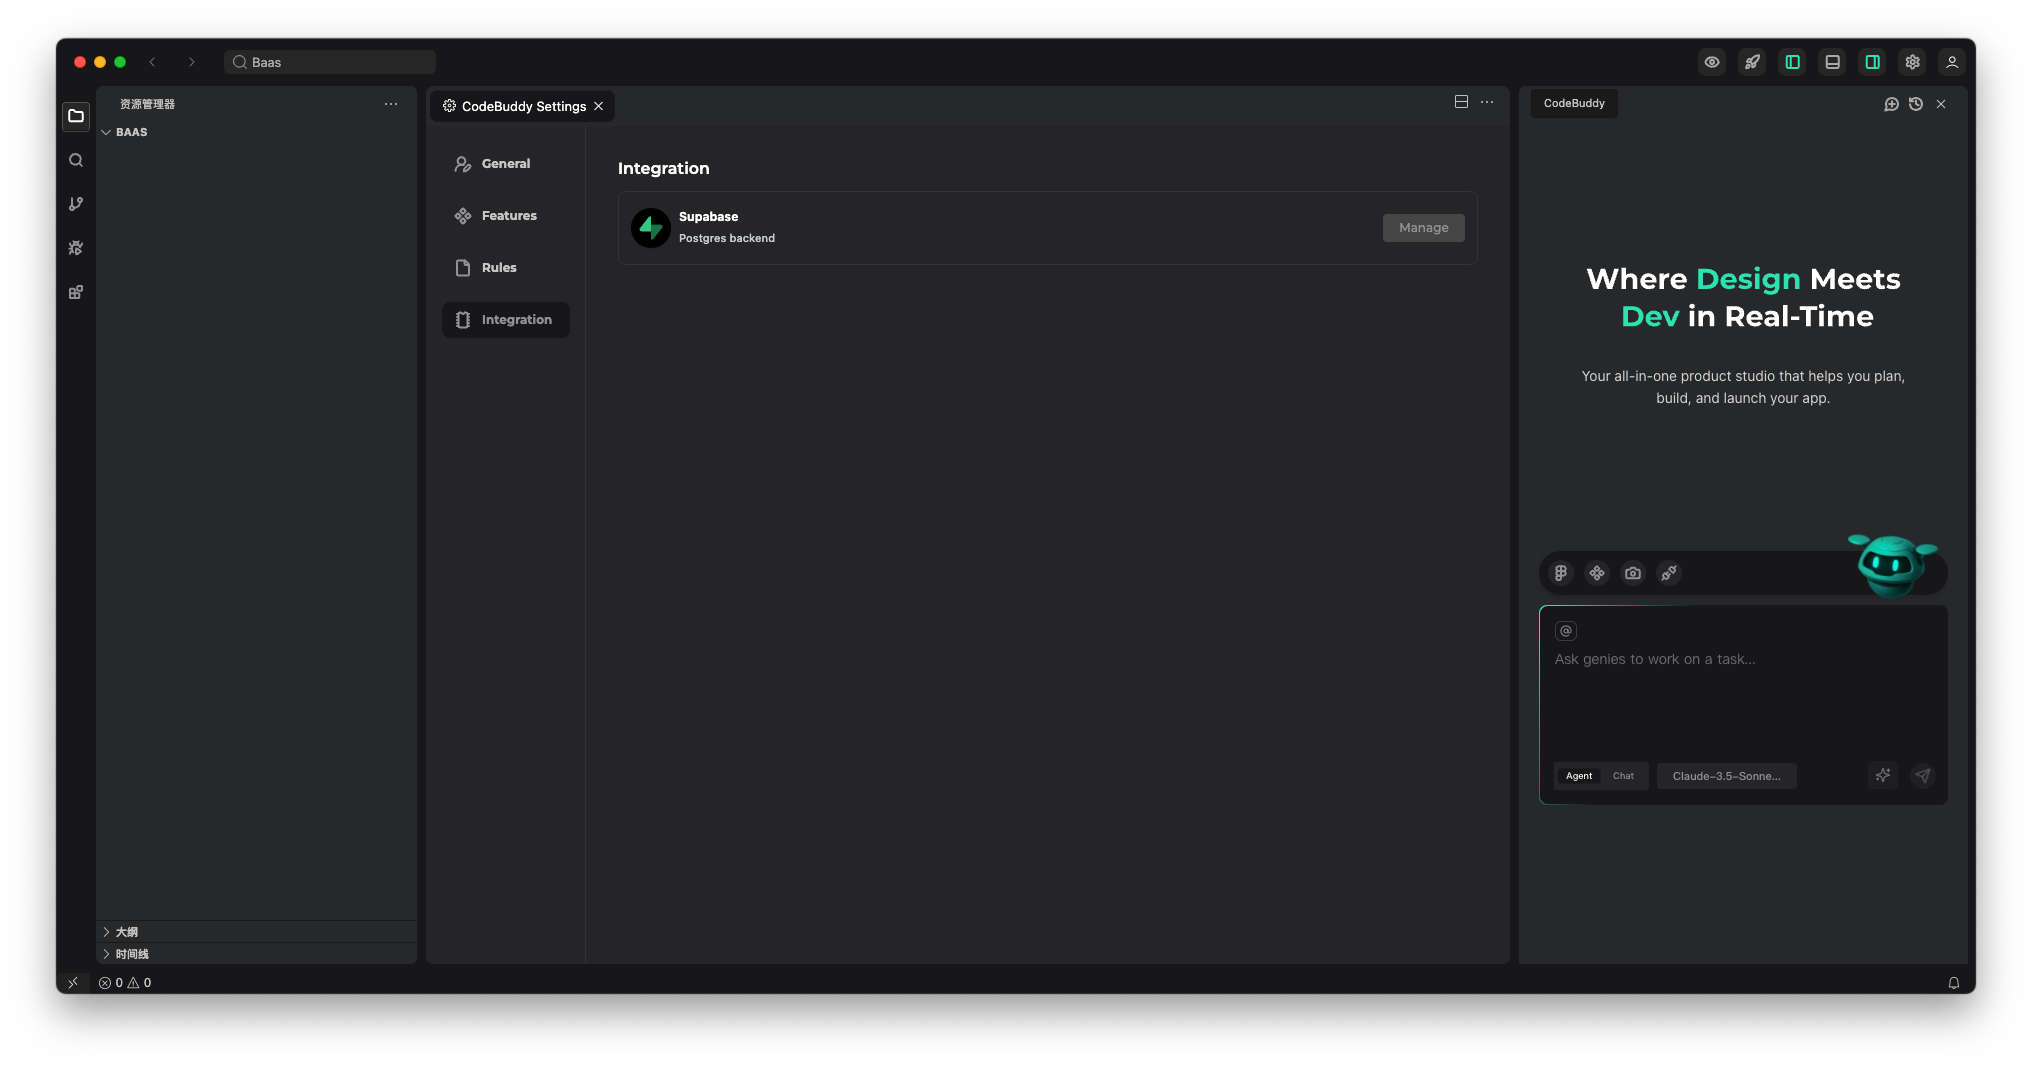Click Manage for Supabase
2032x1068 pixels.
1423,228
